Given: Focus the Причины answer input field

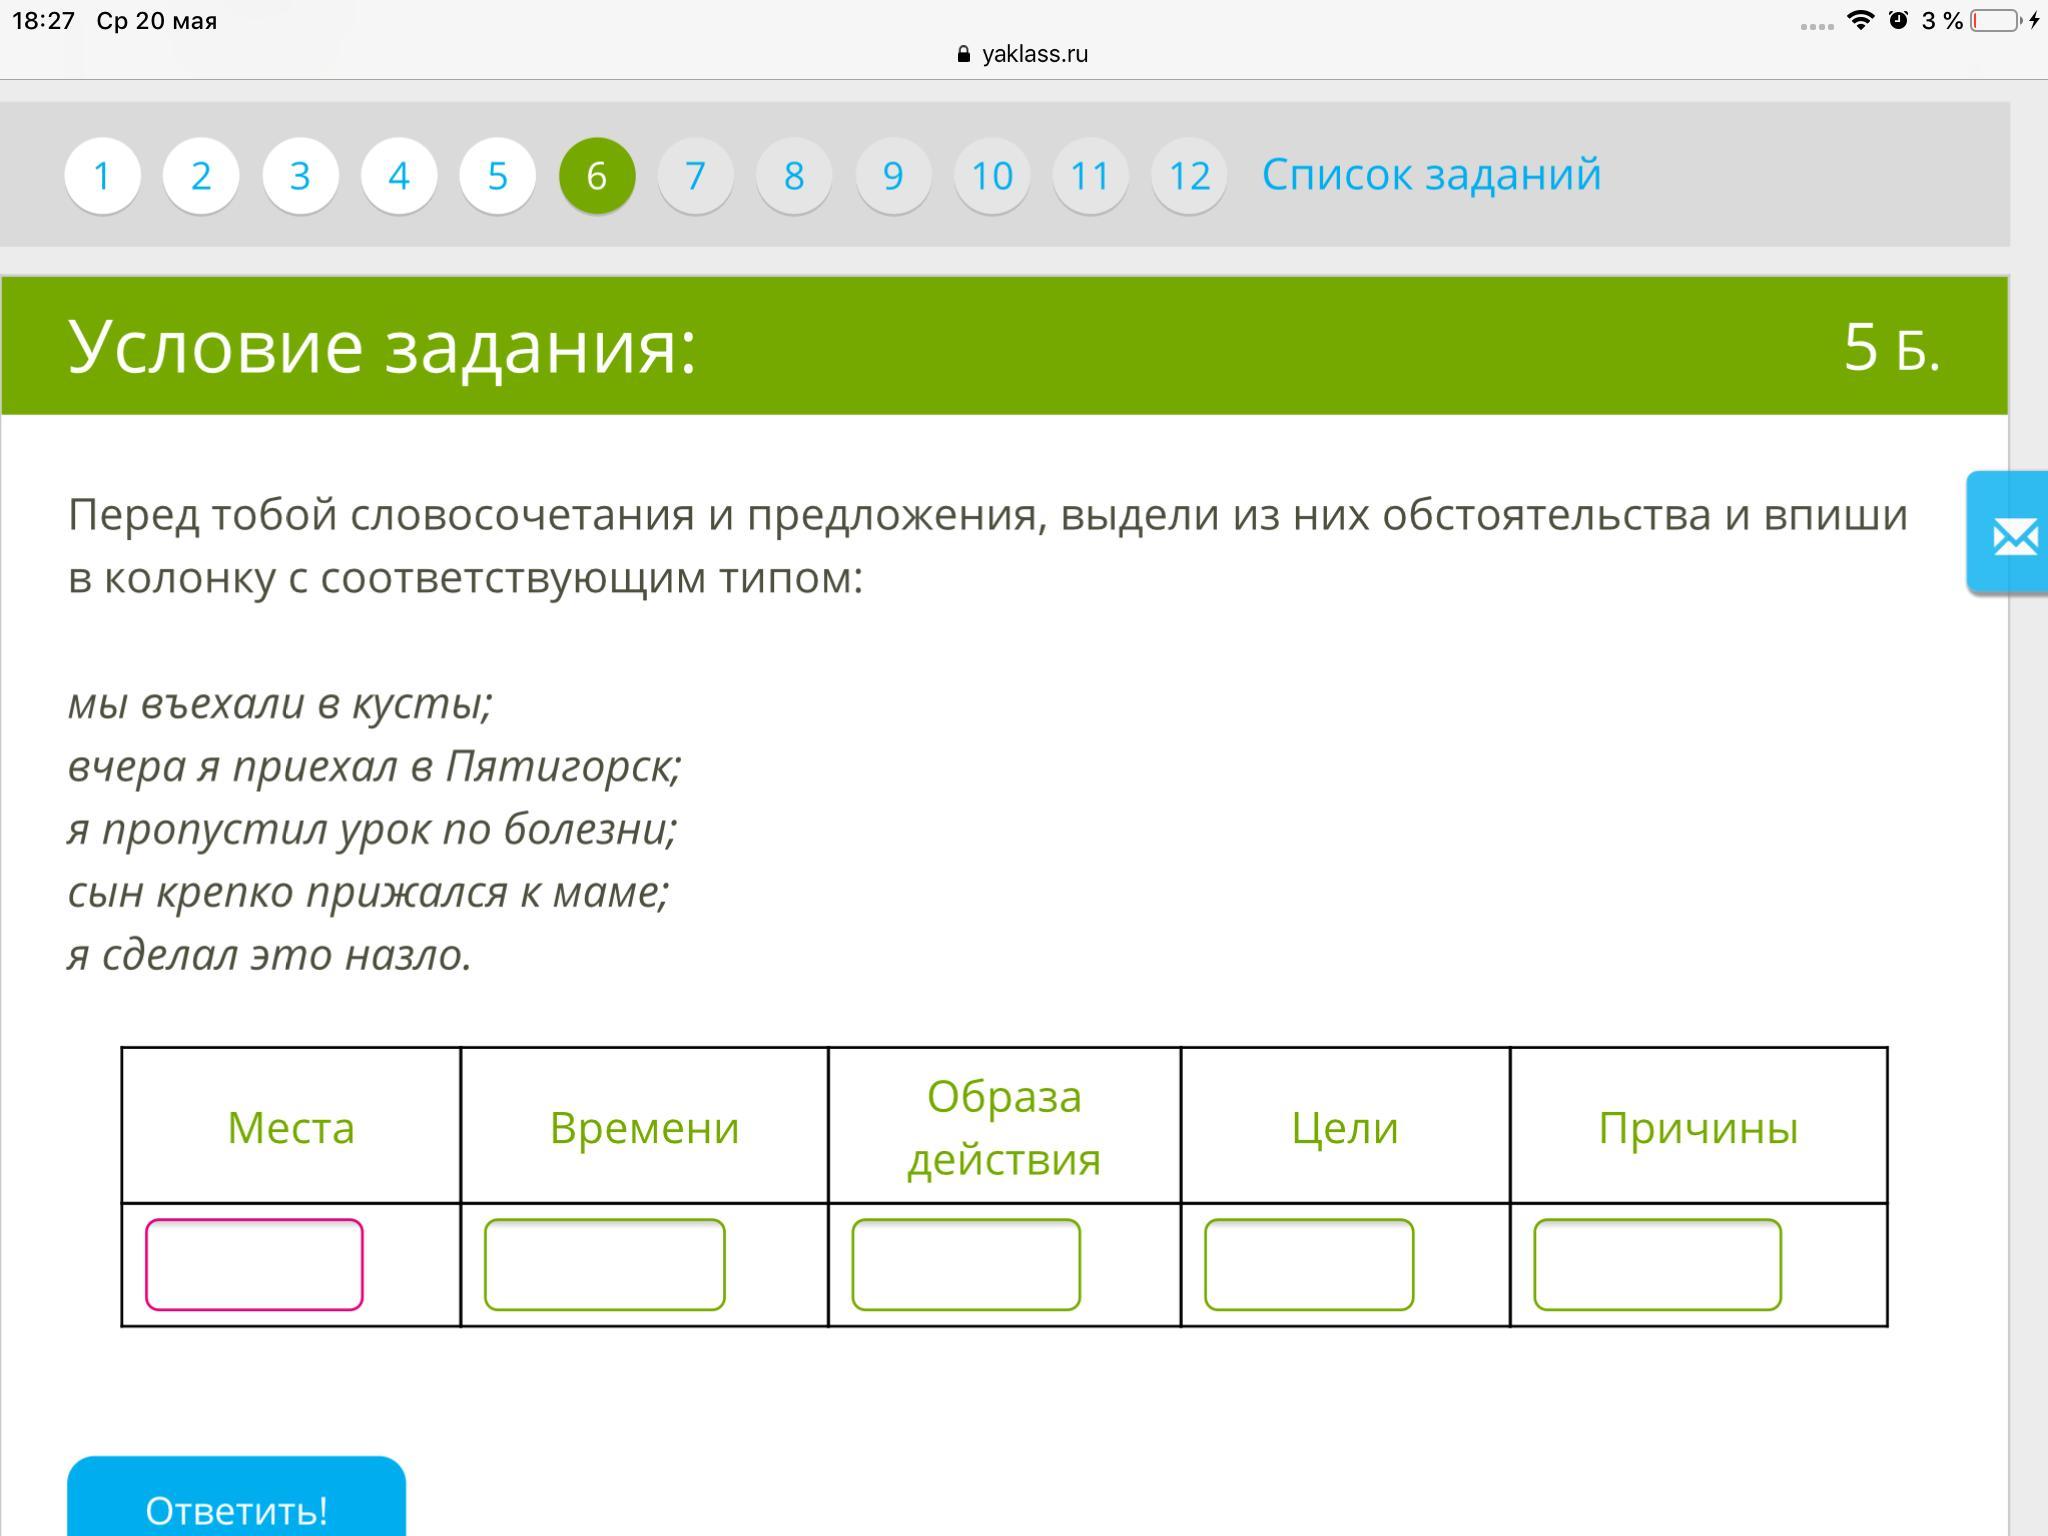Looking at the screenshot, I should click(1657, 1264).
